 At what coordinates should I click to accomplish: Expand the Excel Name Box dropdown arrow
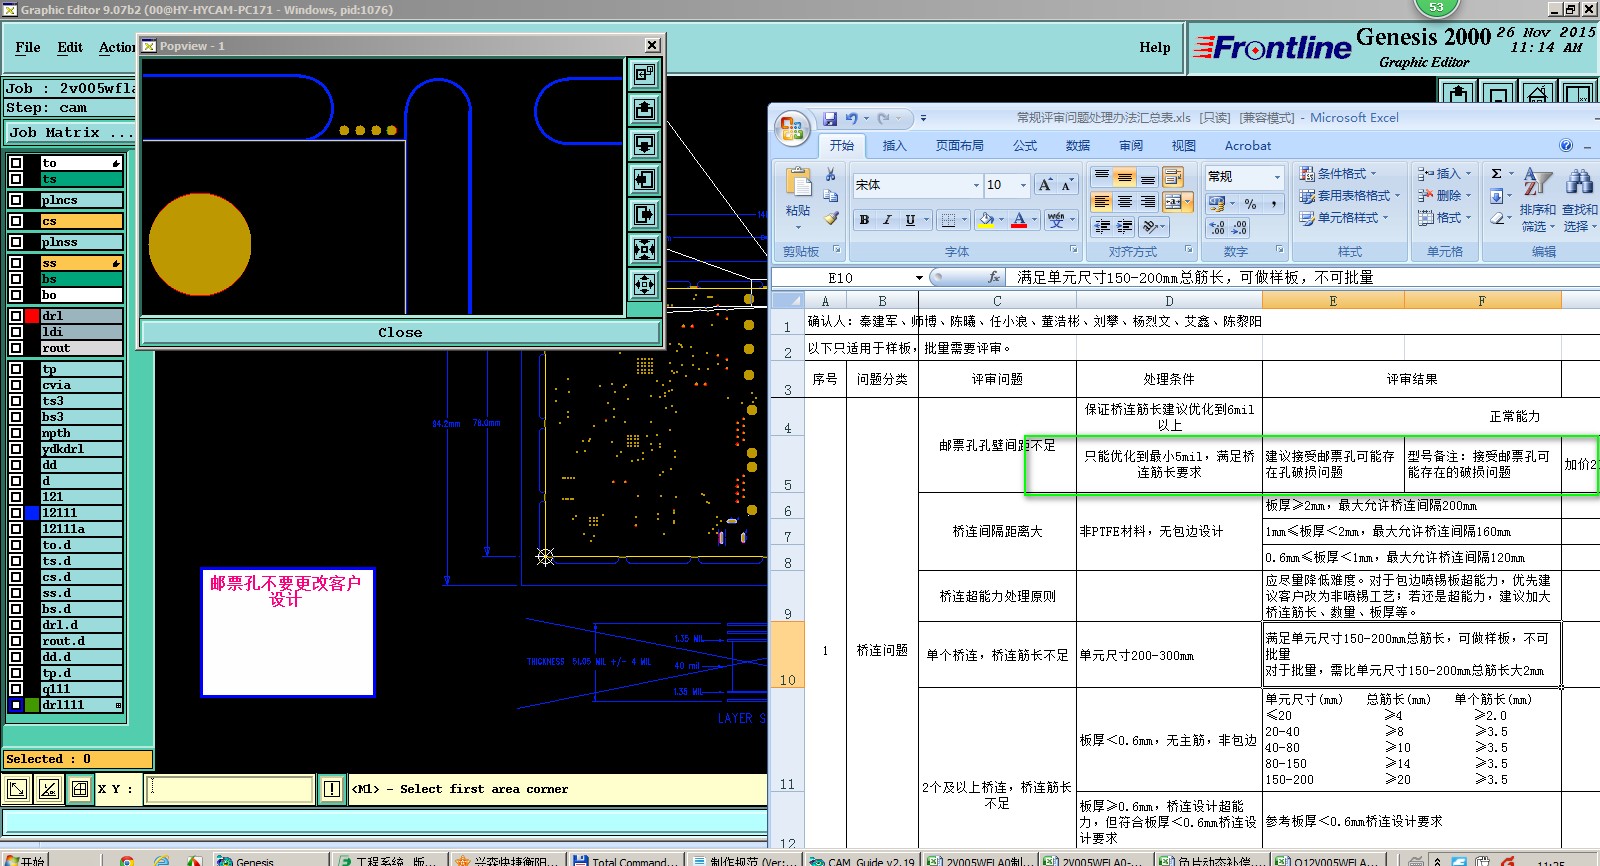(919, 278)
